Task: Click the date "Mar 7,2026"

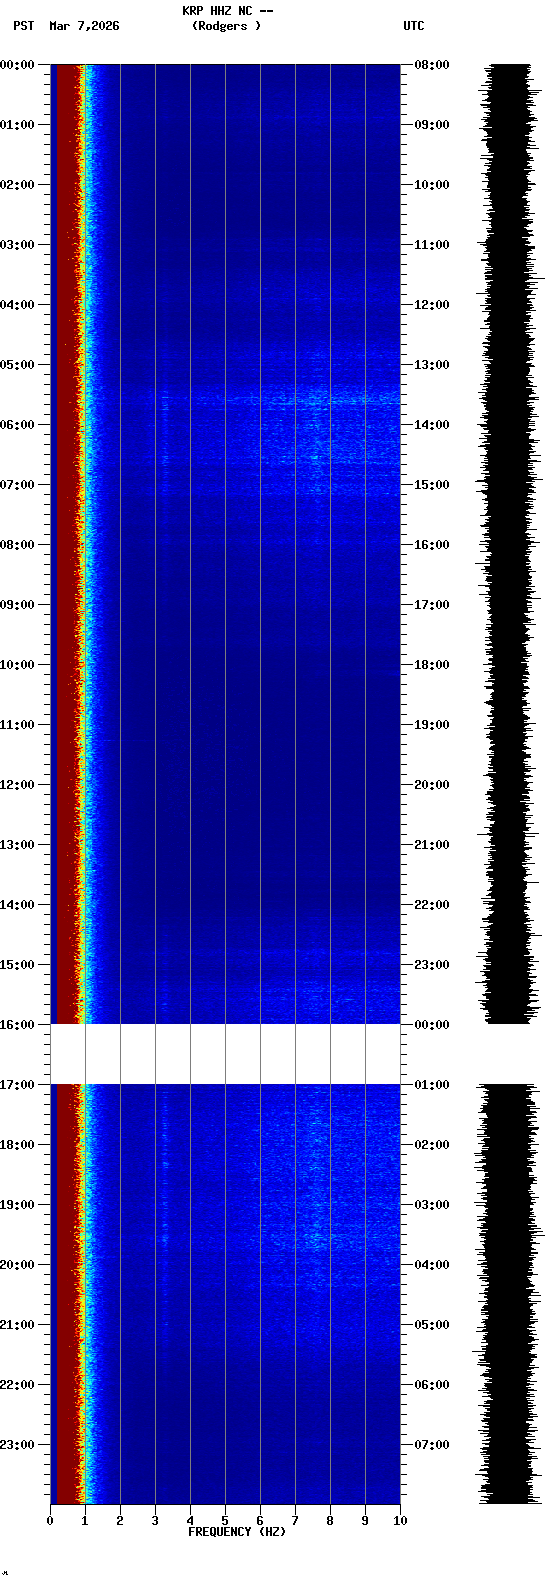Action: [x=84, y=26]
